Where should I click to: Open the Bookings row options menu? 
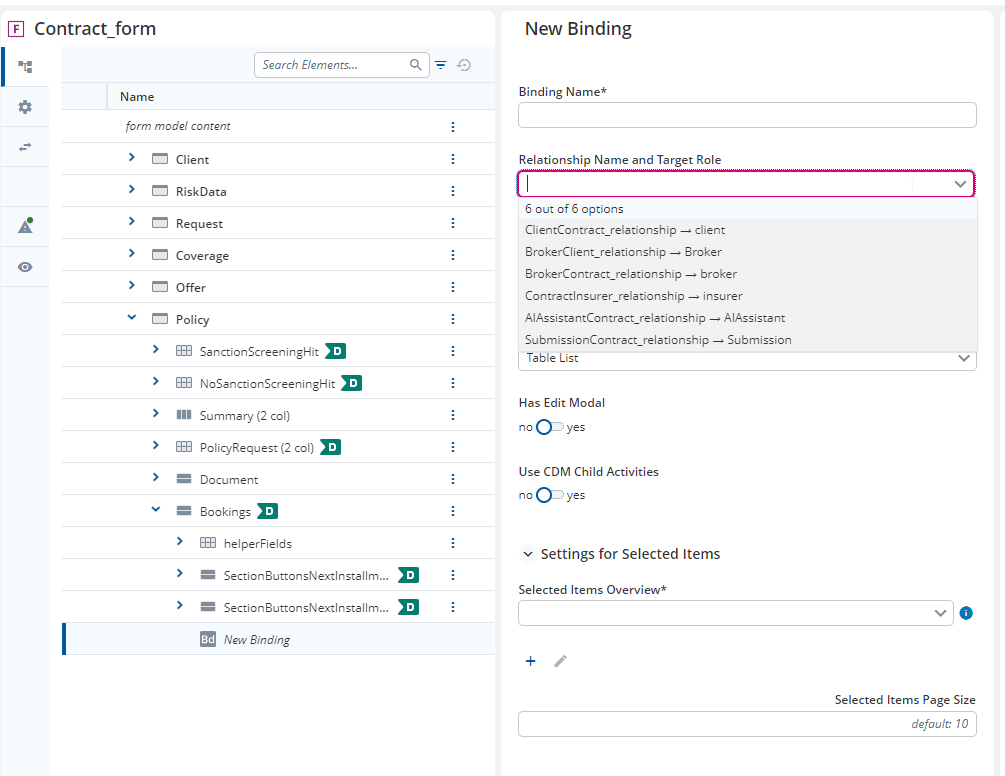453,511
